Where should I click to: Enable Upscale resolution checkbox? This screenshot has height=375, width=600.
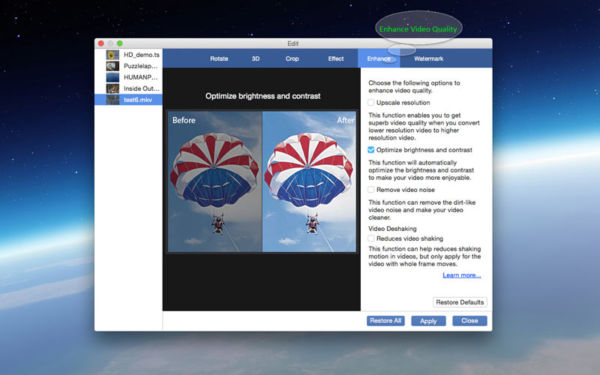371,103
